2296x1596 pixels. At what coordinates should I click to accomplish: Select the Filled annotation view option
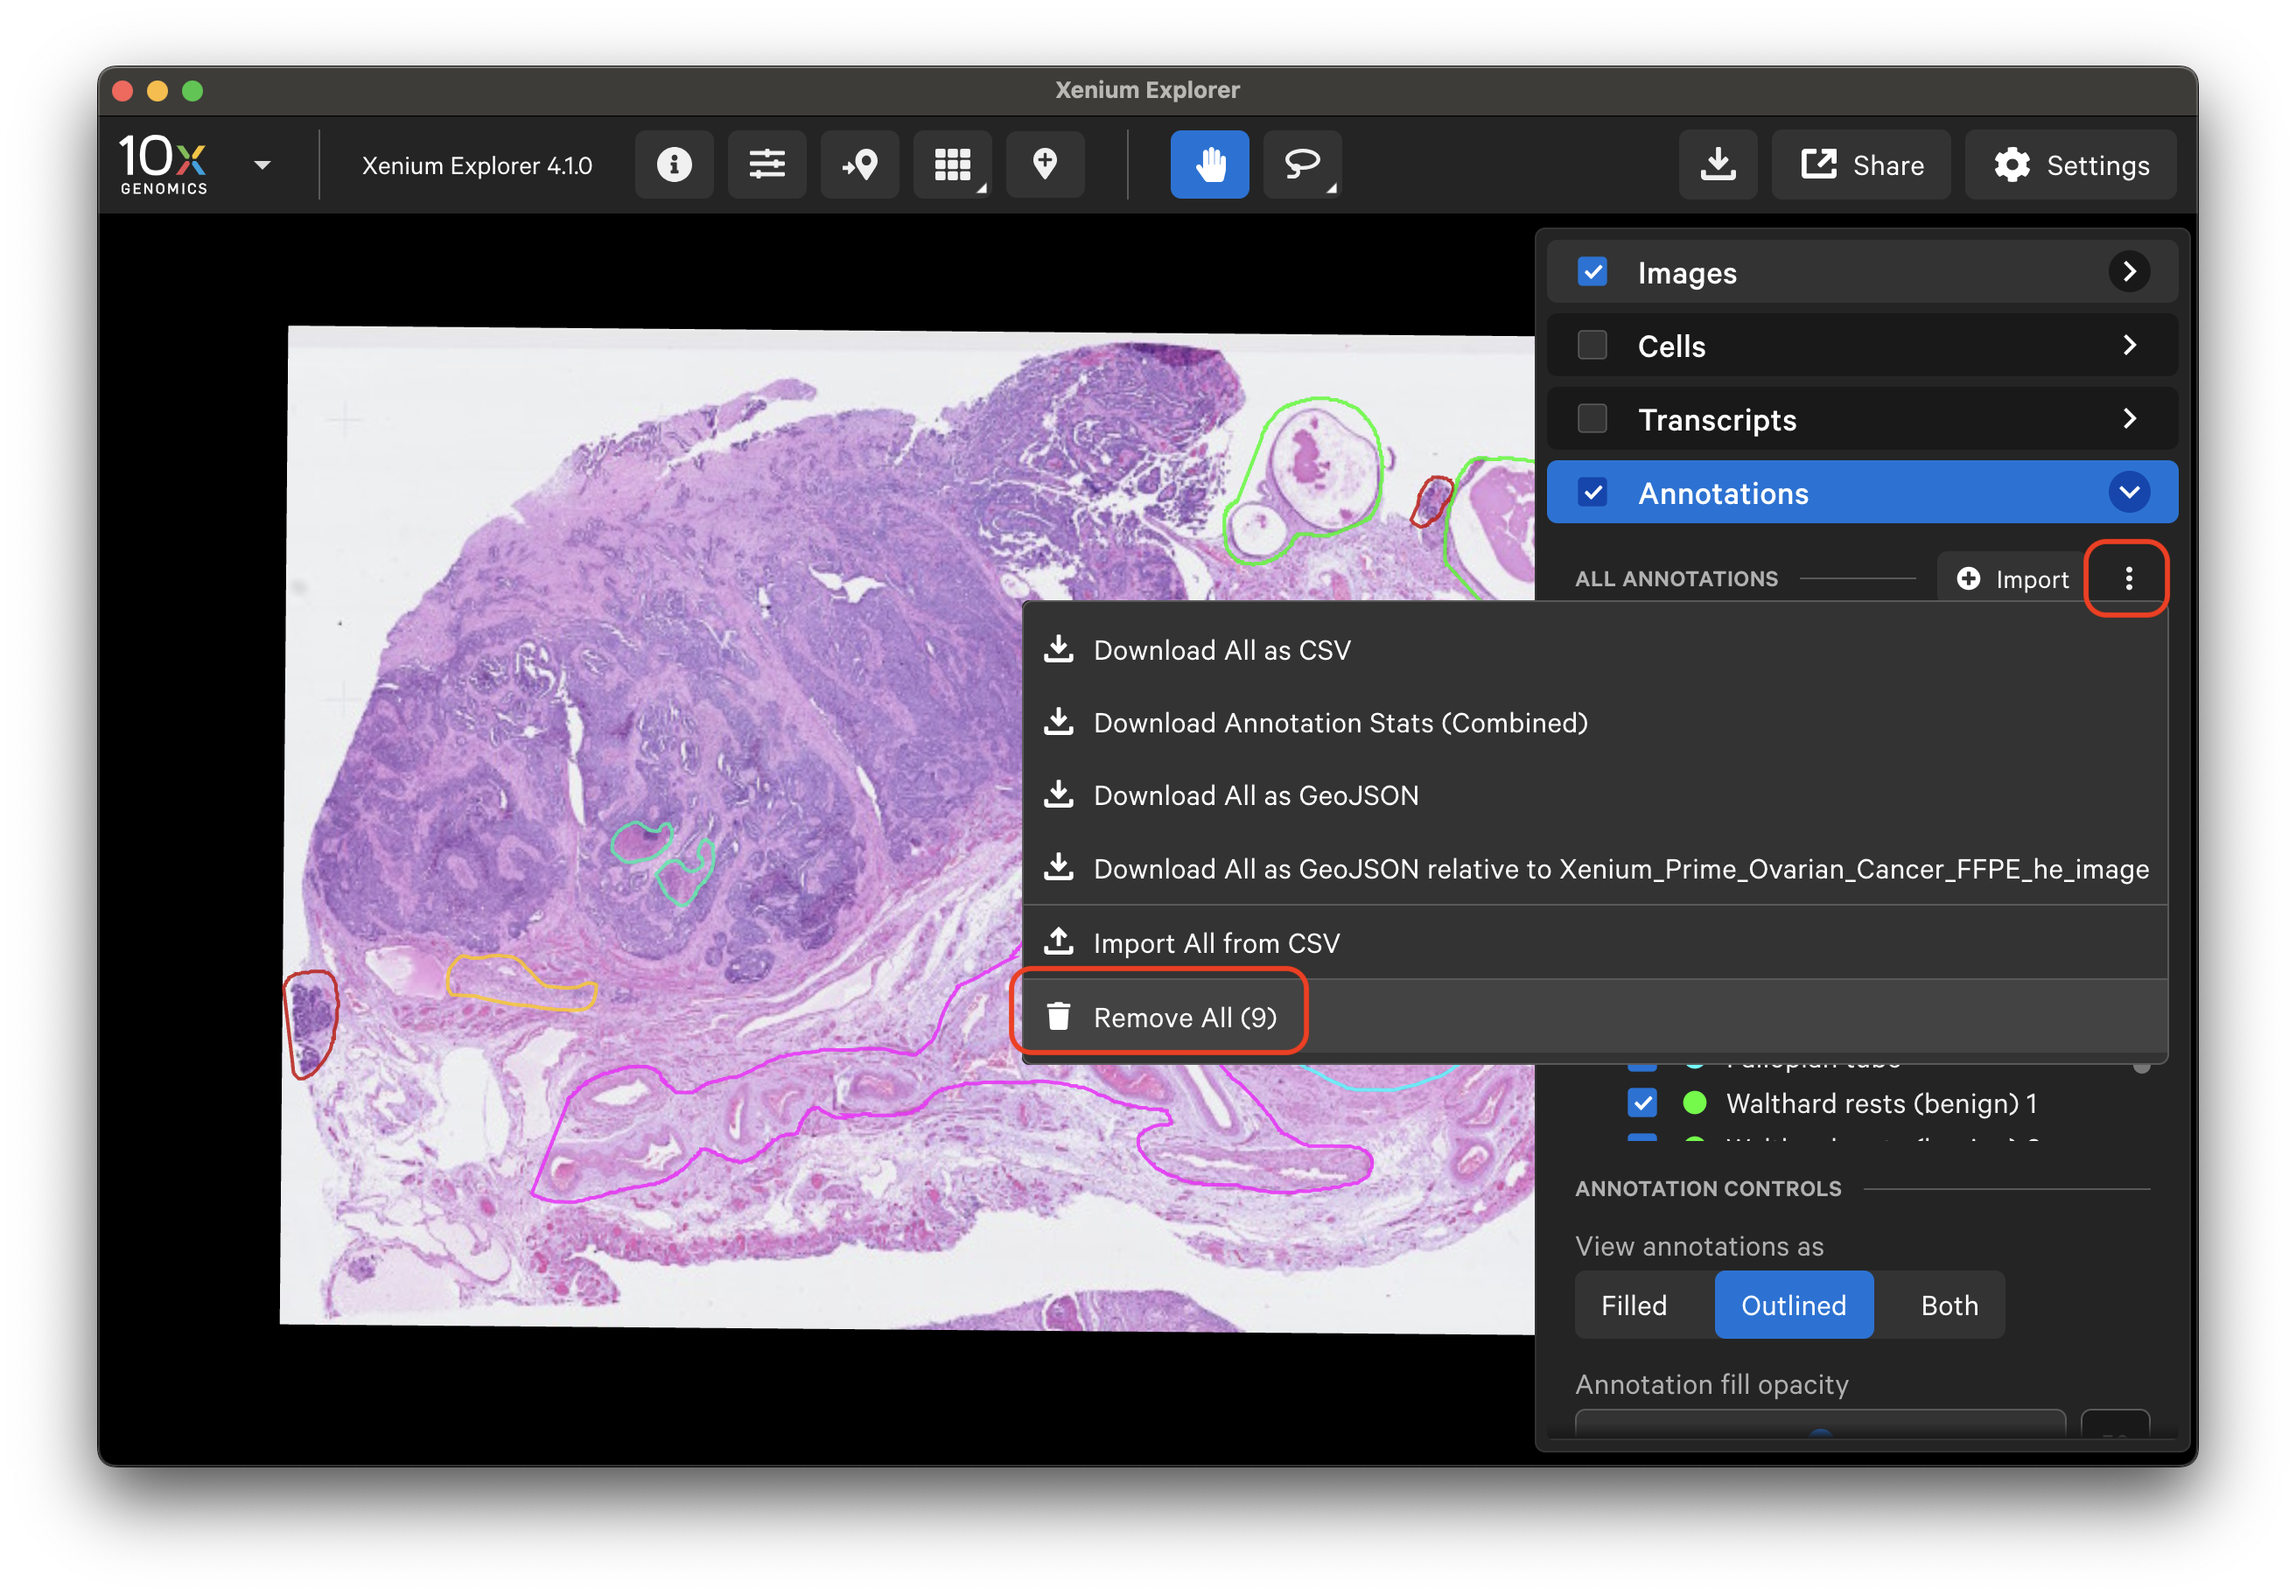[1633, 1305]
